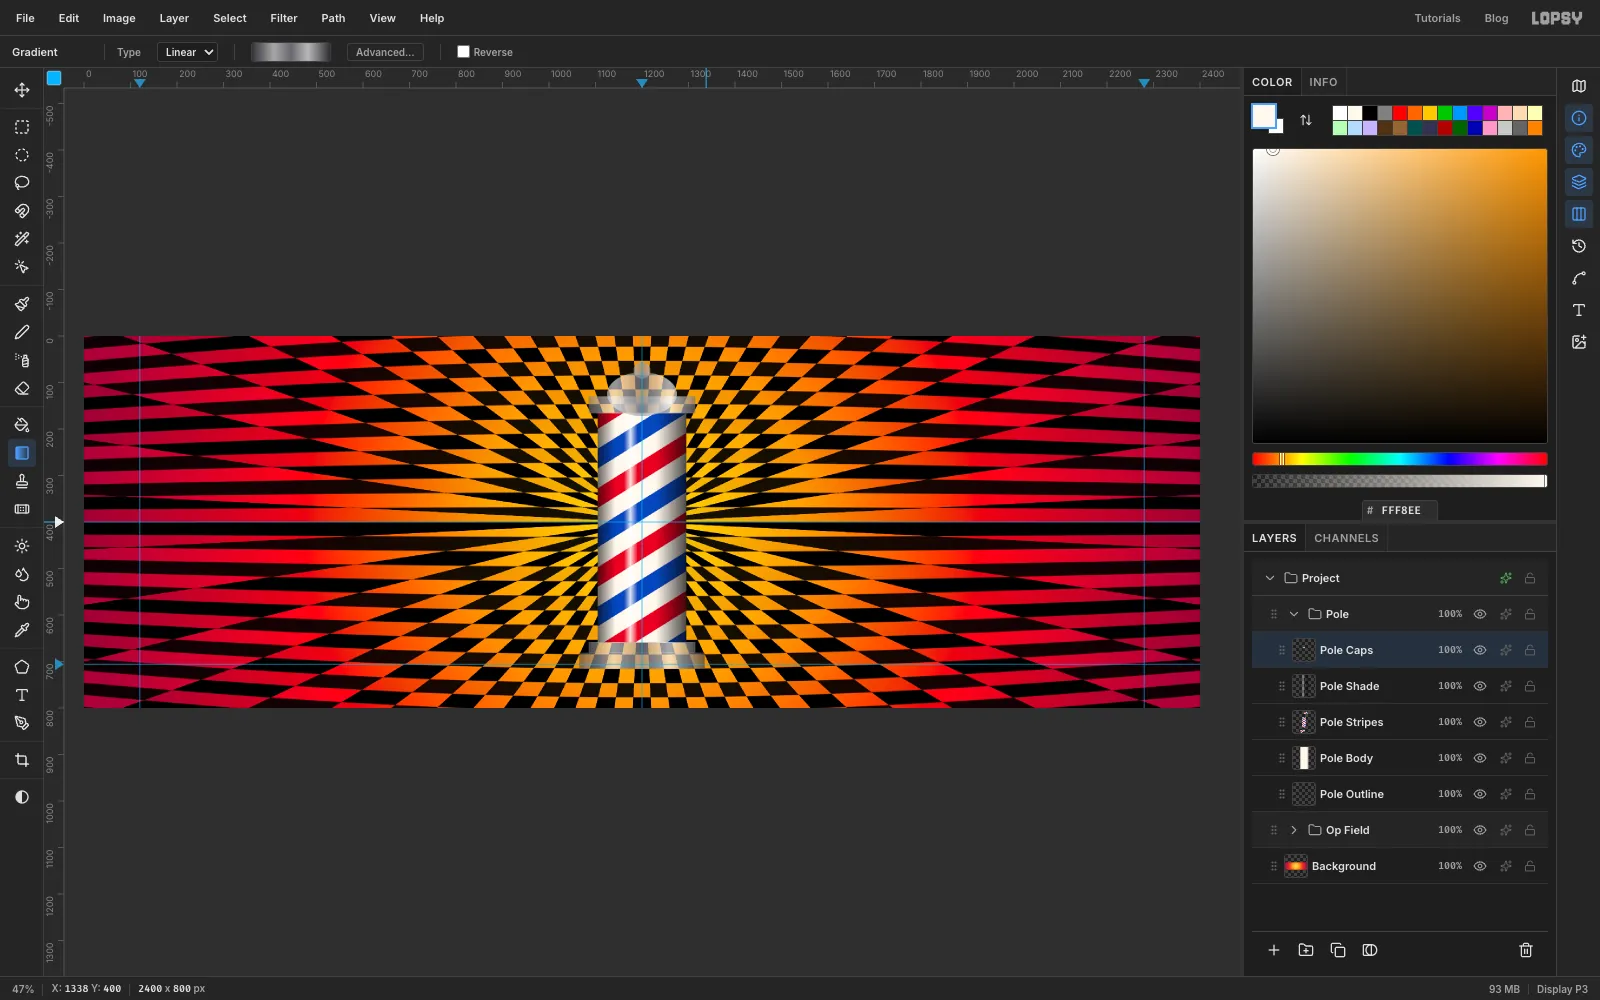Pick the Magic Wand tool
Viewport: 1600px width, 1000px height.
(22, 239)
